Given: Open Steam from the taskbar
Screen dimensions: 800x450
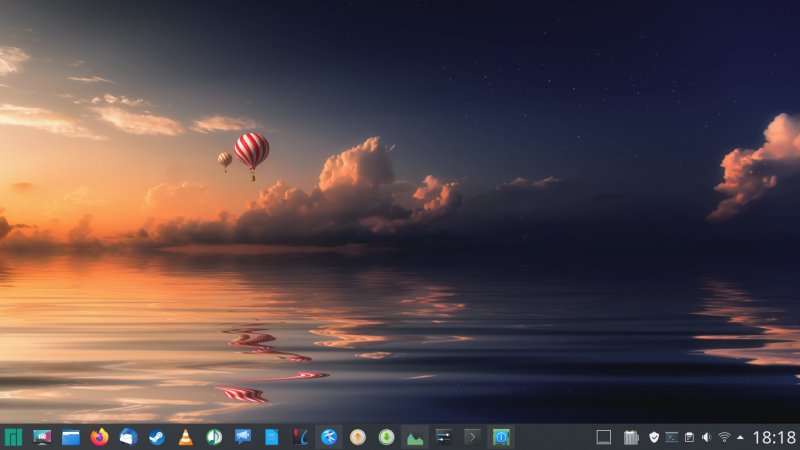Looking at the screenshot, I should [x=157, y=437].
